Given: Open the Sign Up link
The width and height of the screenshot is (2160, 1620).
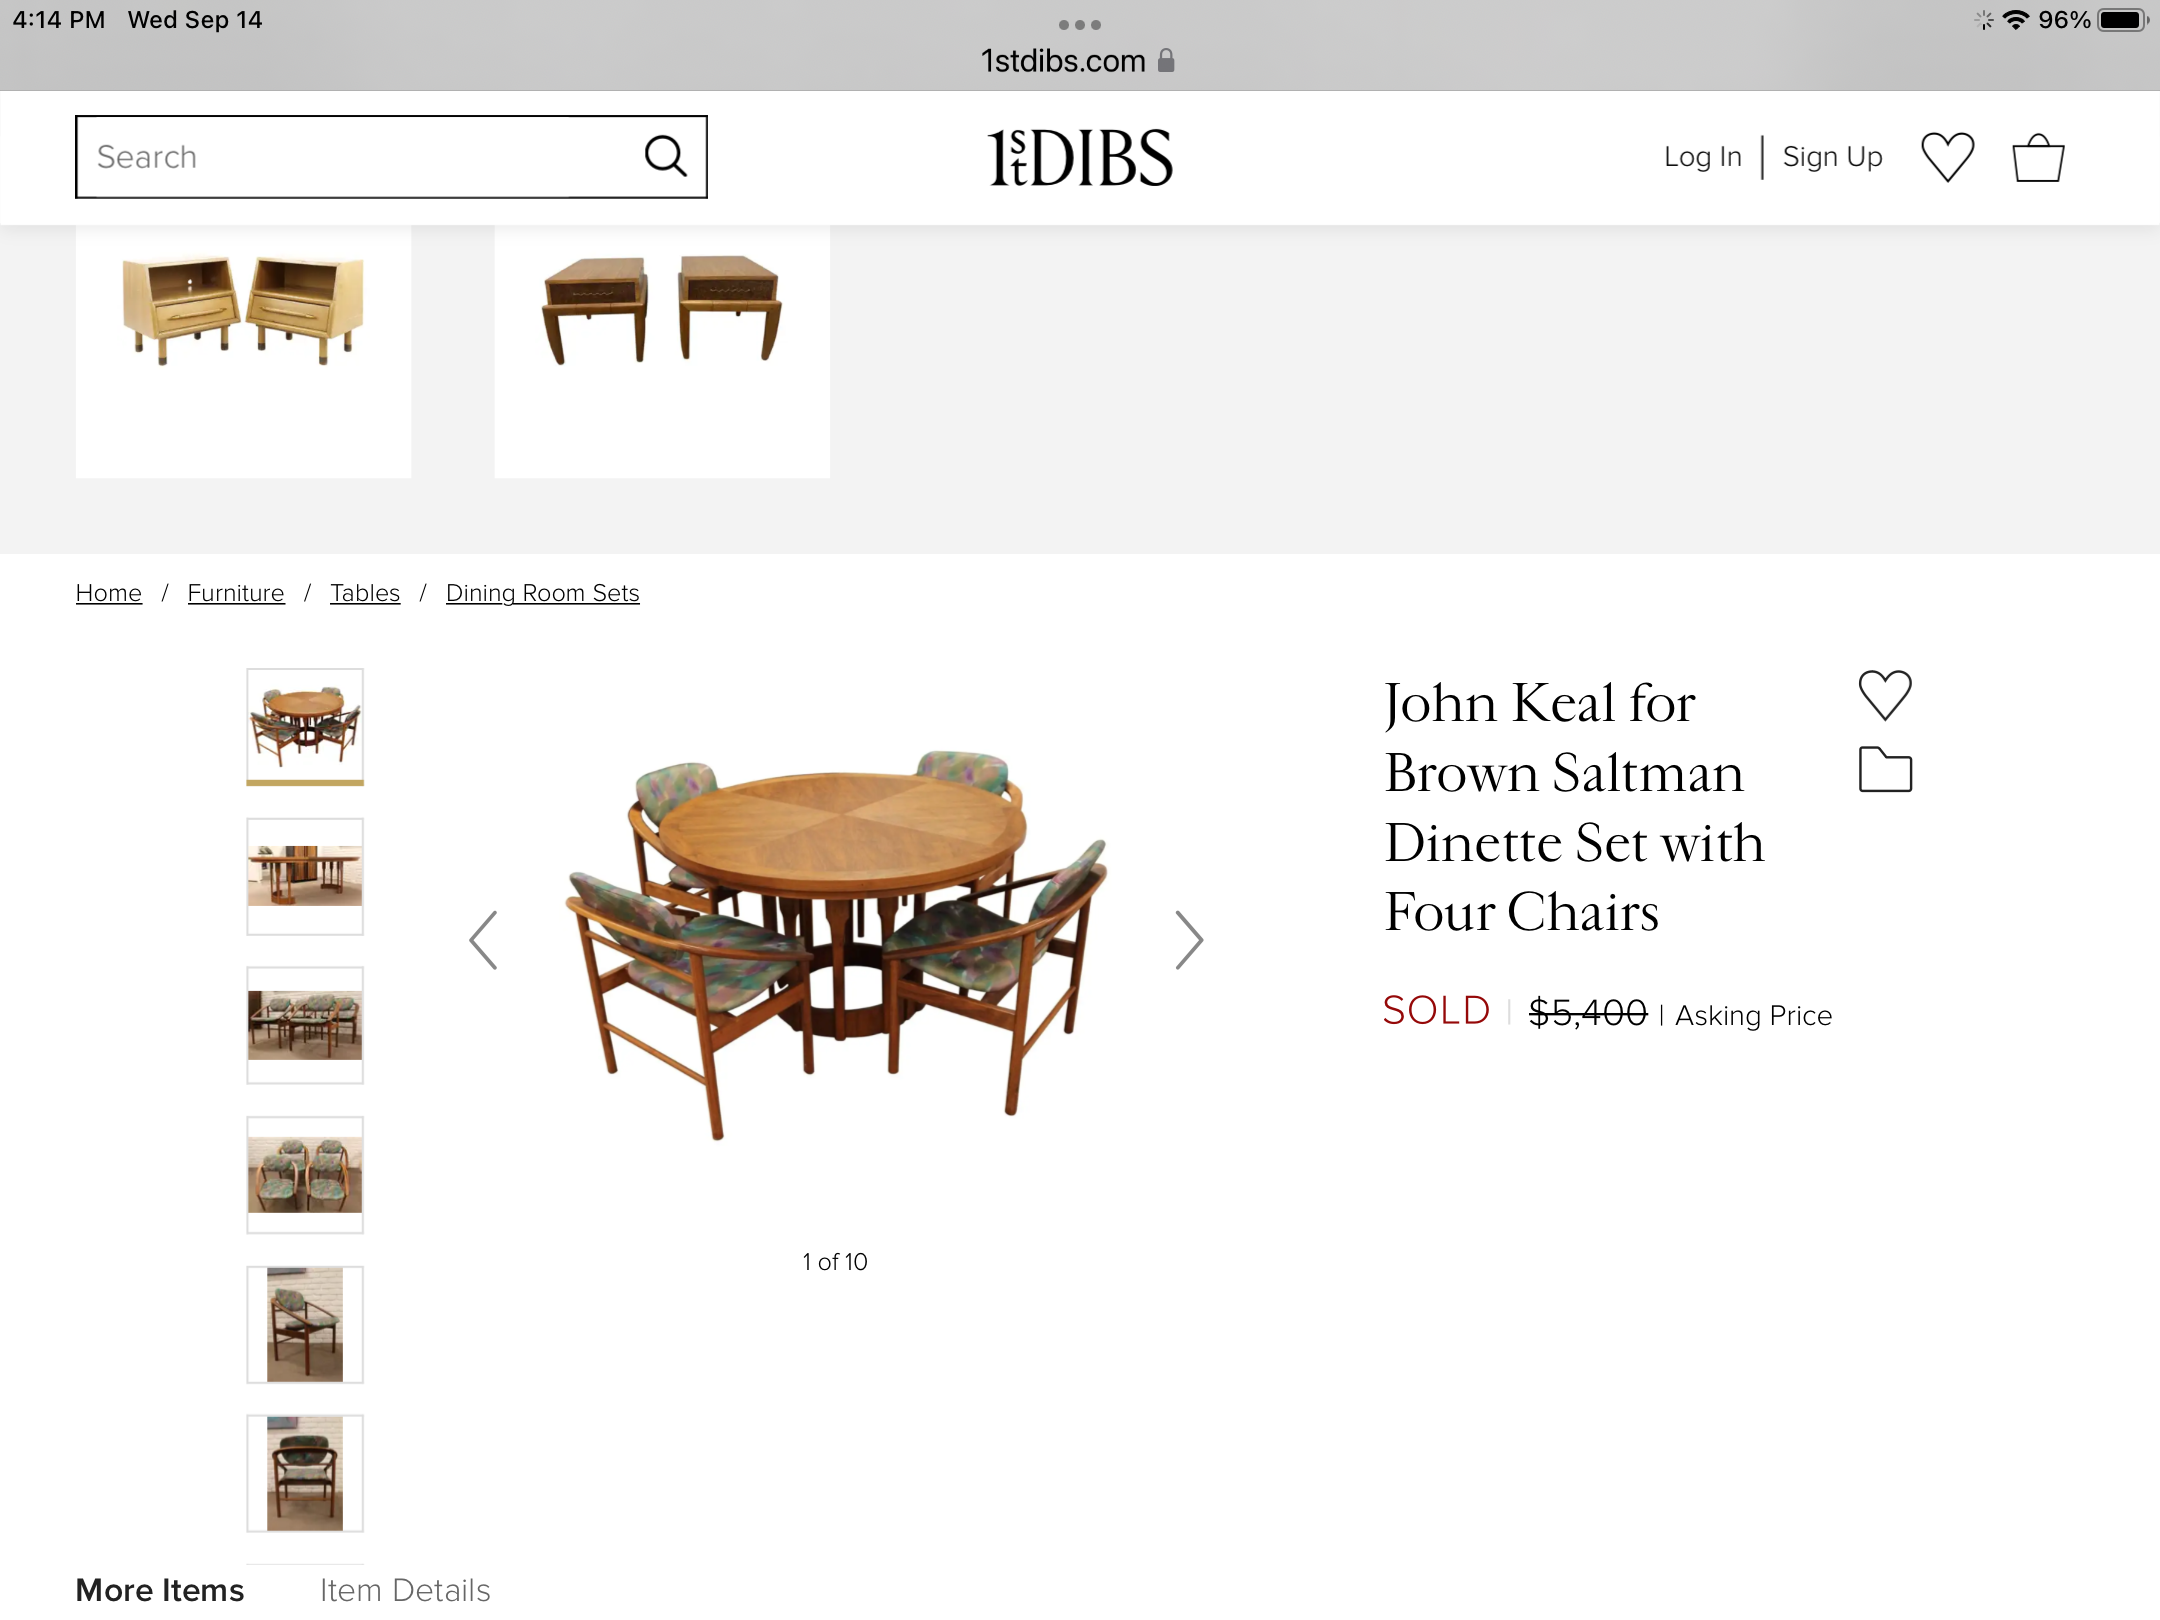Looking at the screenshot, I should click(1832, 157).
